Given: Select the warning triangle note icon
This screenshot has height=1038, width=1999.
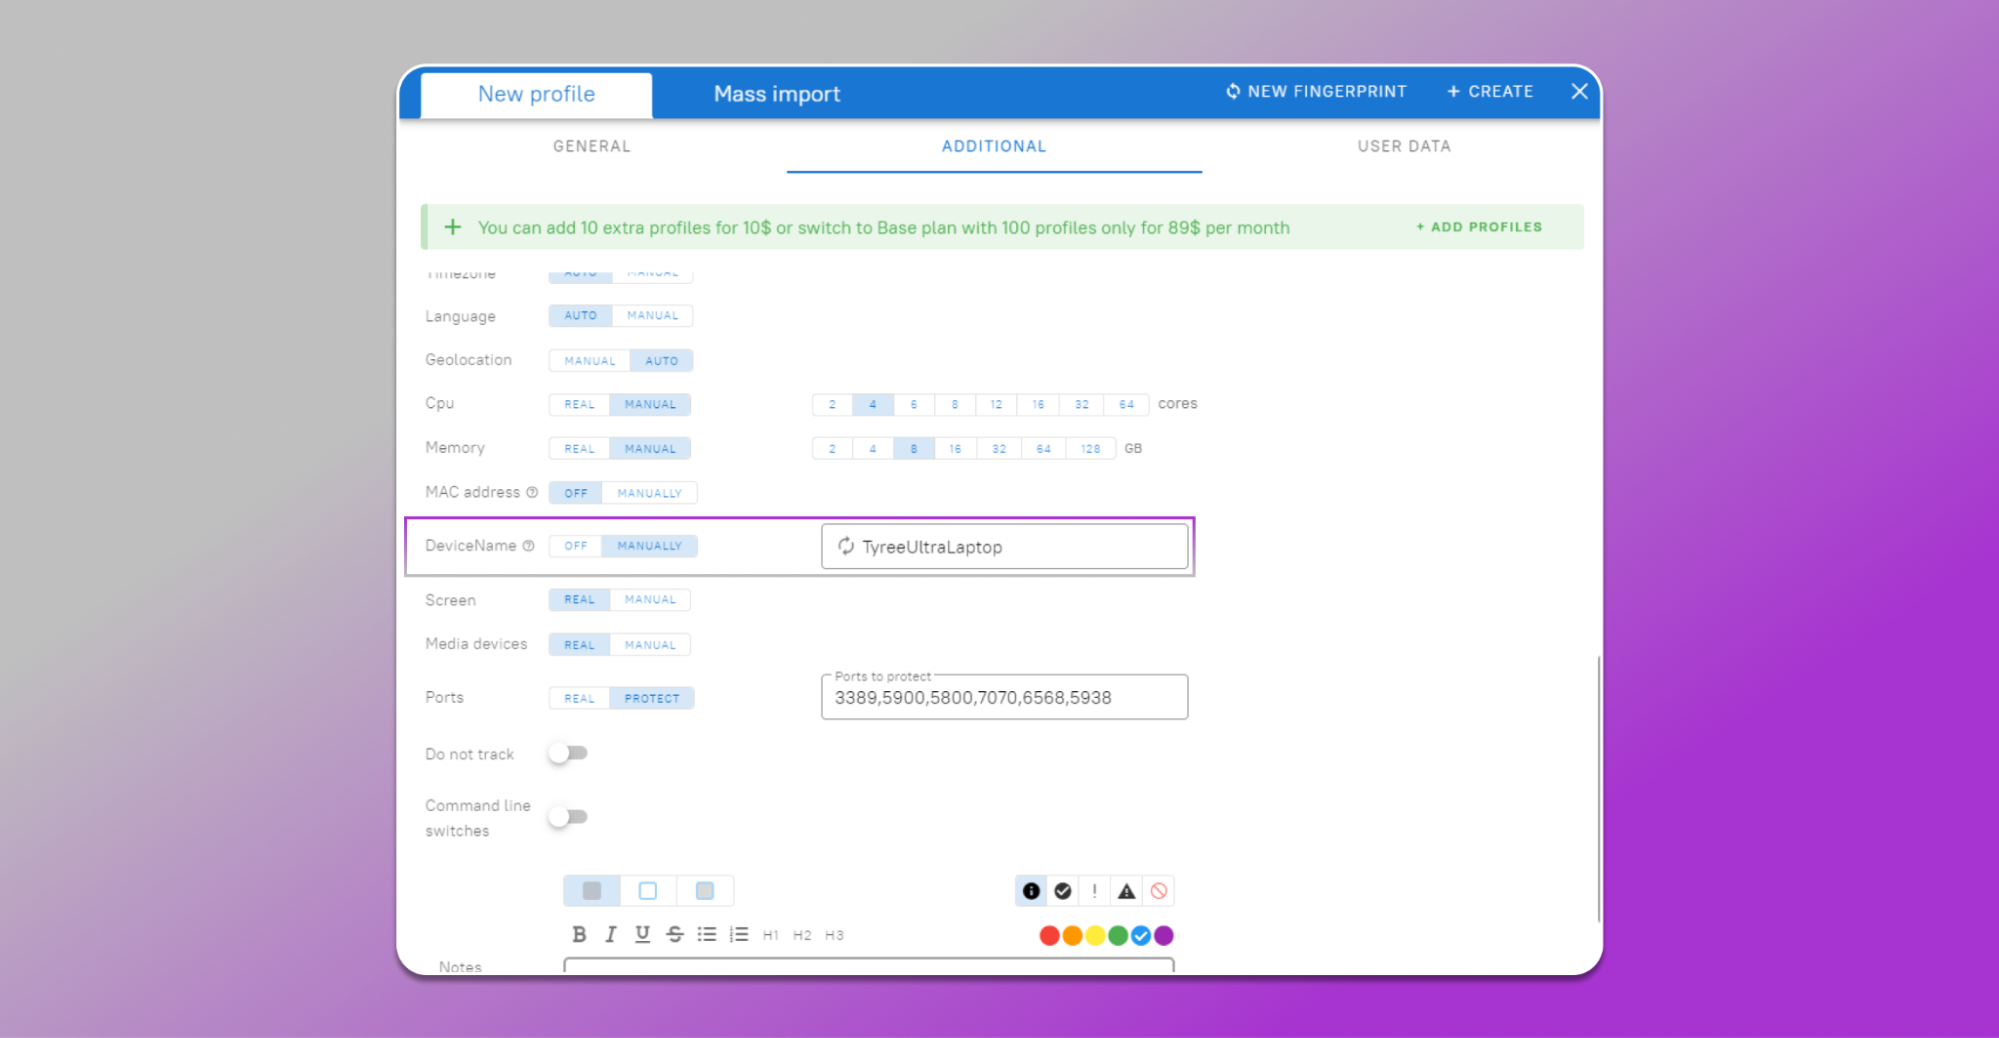Looking at the screenshot, I should click(x=1127, y=891).
